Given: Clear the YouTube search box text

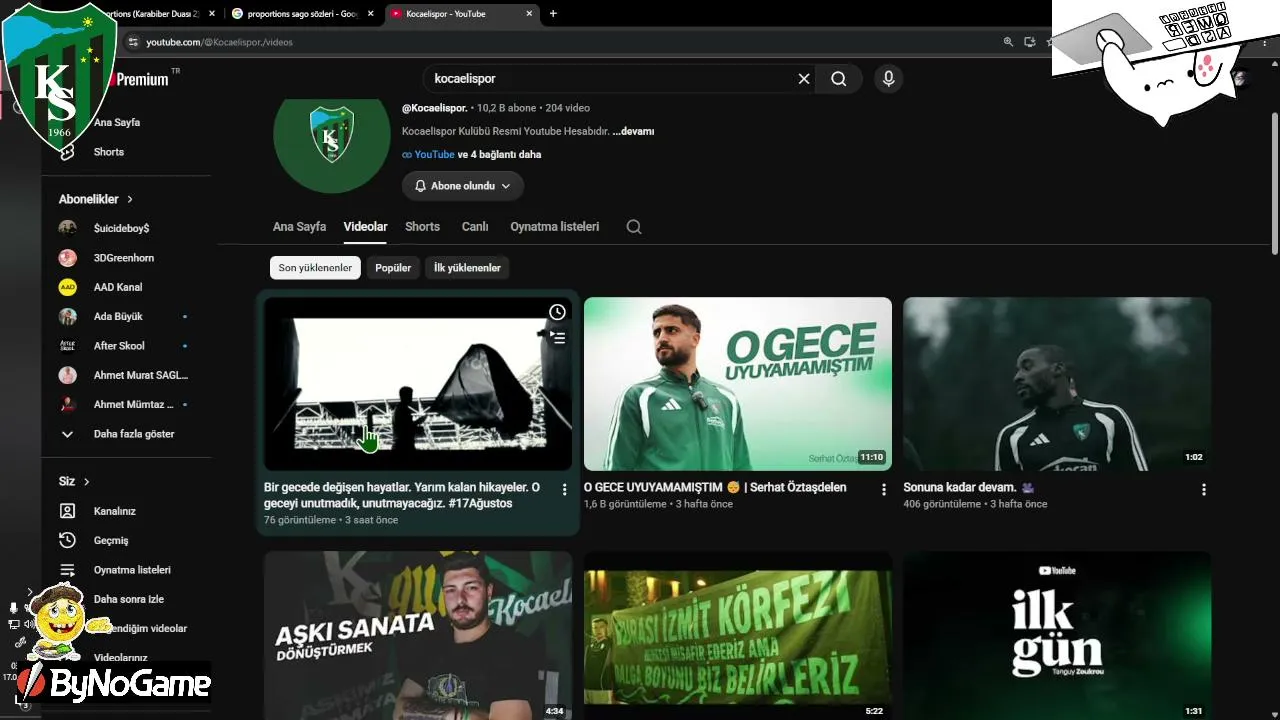Looking at the screenshot, I should pyautogui.click(x=804, y=79).
